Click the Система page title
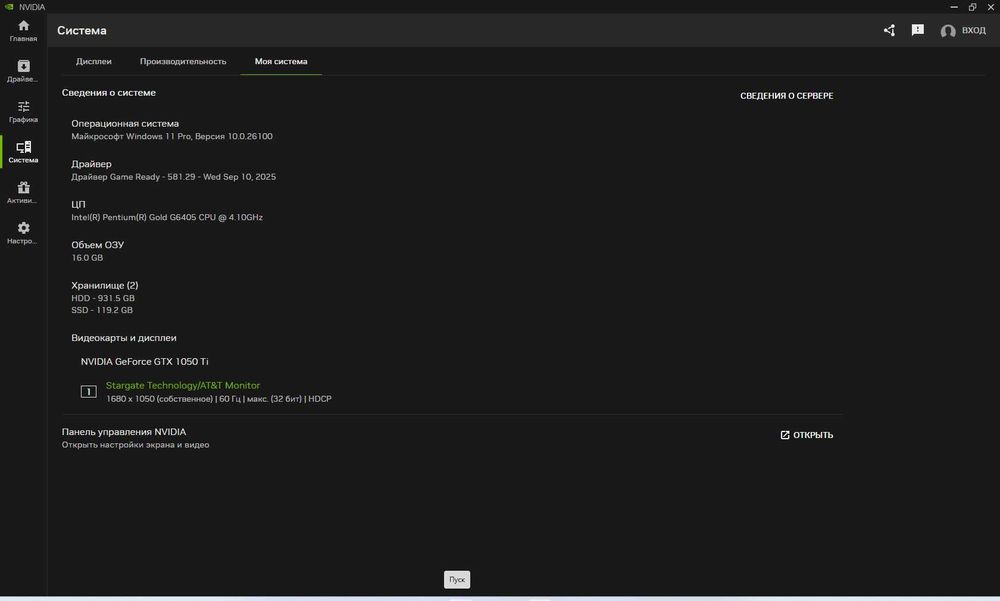This screenshot has height=601, width=1000. pyautogui.click(x=82, y=30)
